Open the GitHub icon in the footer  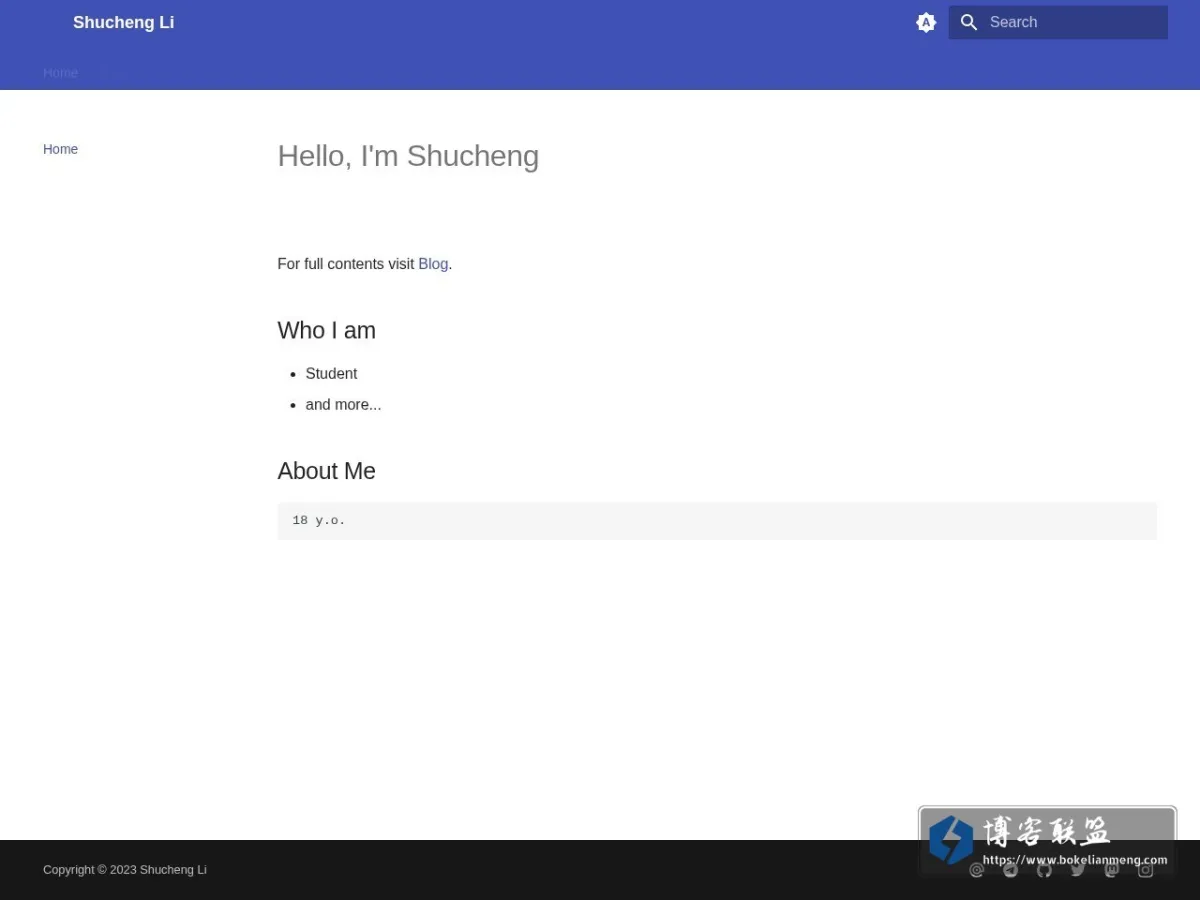click(1044, 870)
